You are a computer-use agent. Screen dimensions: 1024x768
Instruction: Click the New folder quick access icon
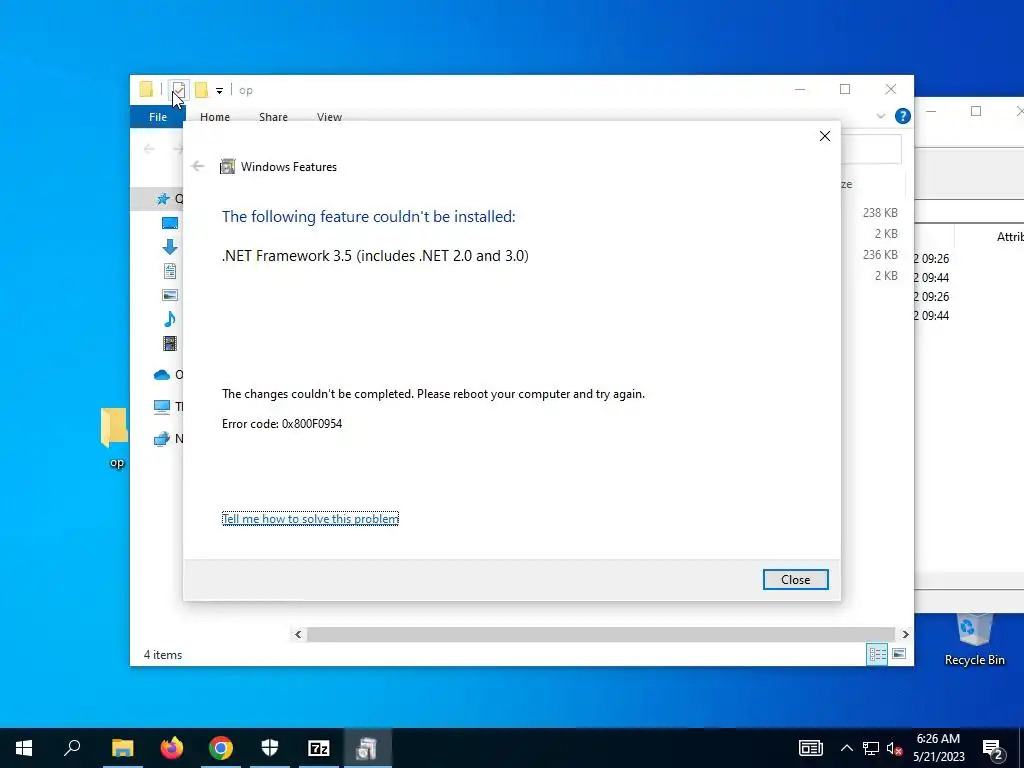[201, 89]
